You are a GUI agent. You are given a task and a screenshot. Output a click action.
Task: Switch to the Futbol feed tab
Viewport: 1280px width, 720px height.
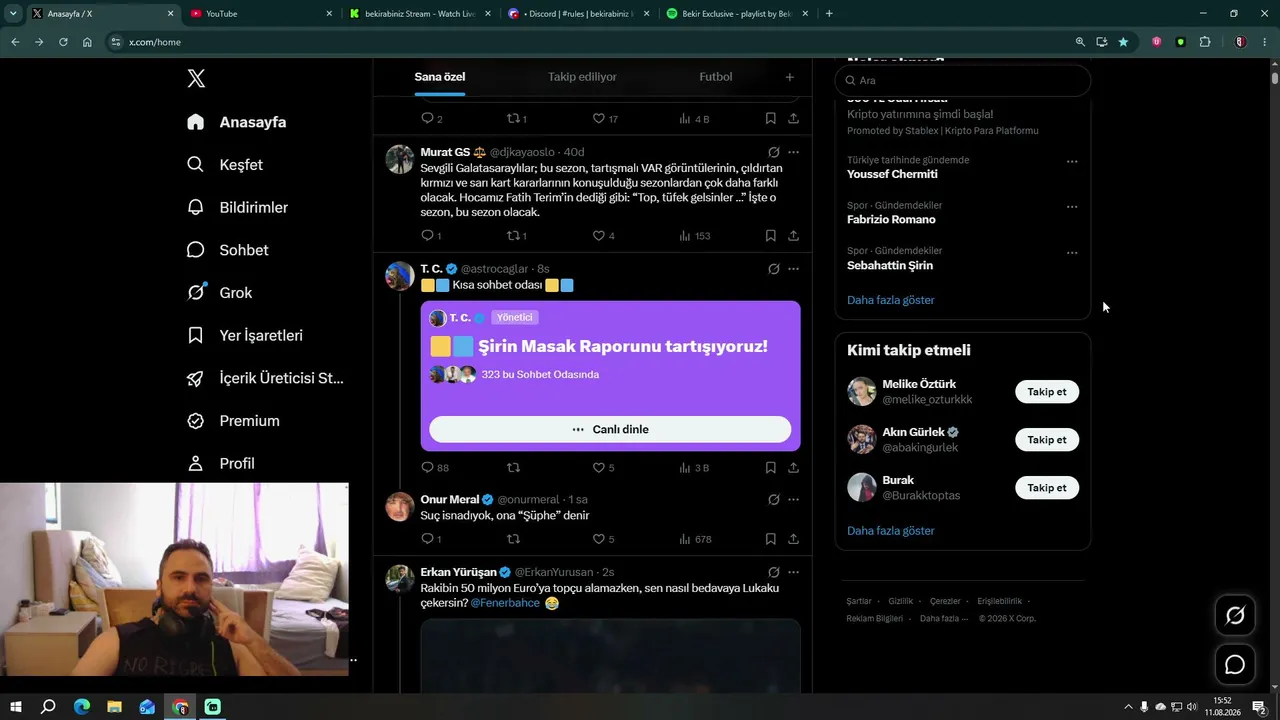[716, 77]
